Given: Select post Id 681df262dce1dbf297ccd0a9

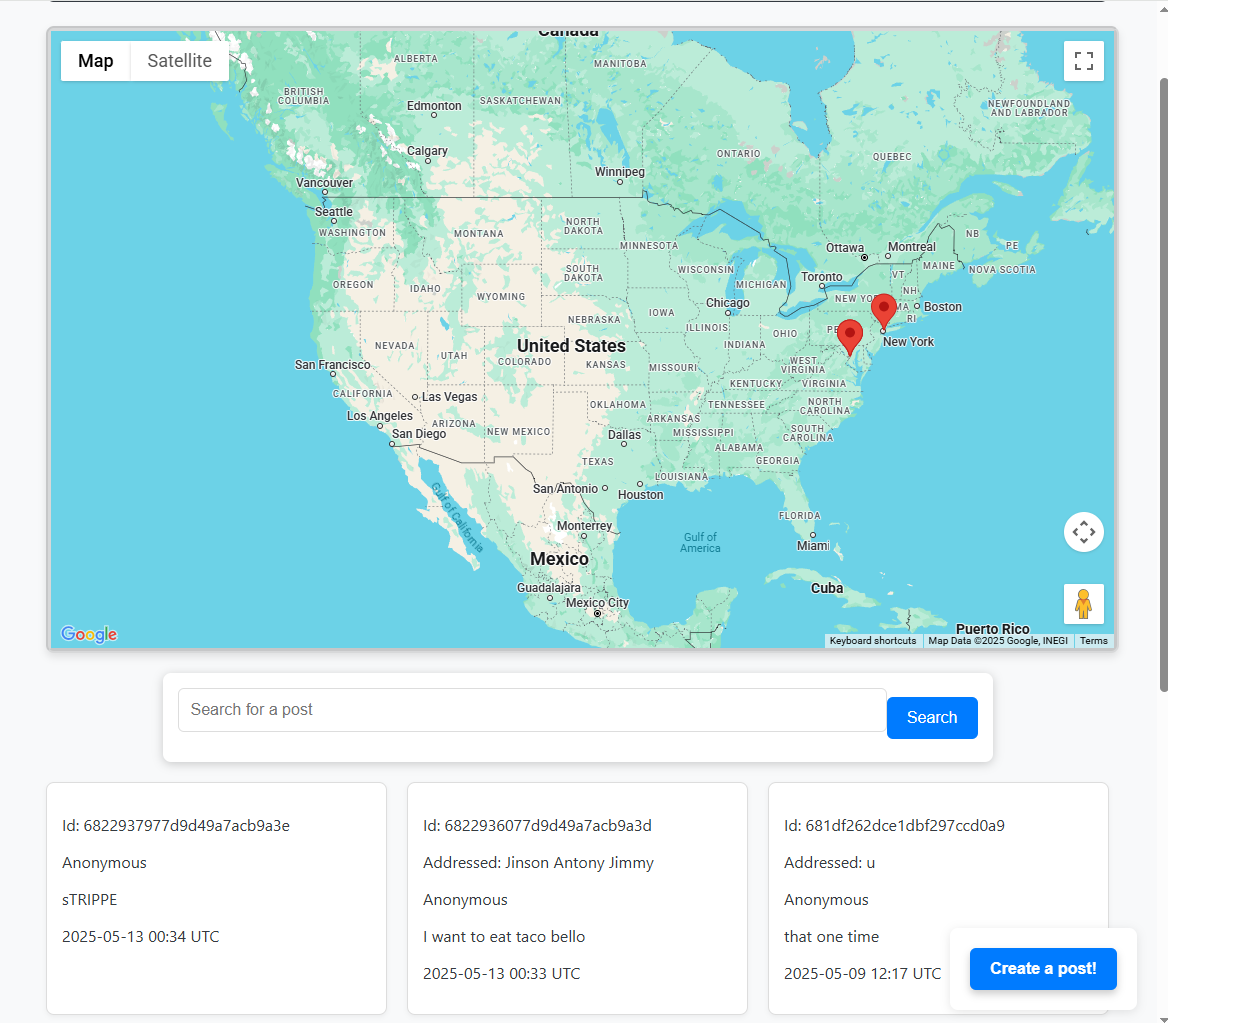Looking at the screenshot, I should [x=894, y=826].
